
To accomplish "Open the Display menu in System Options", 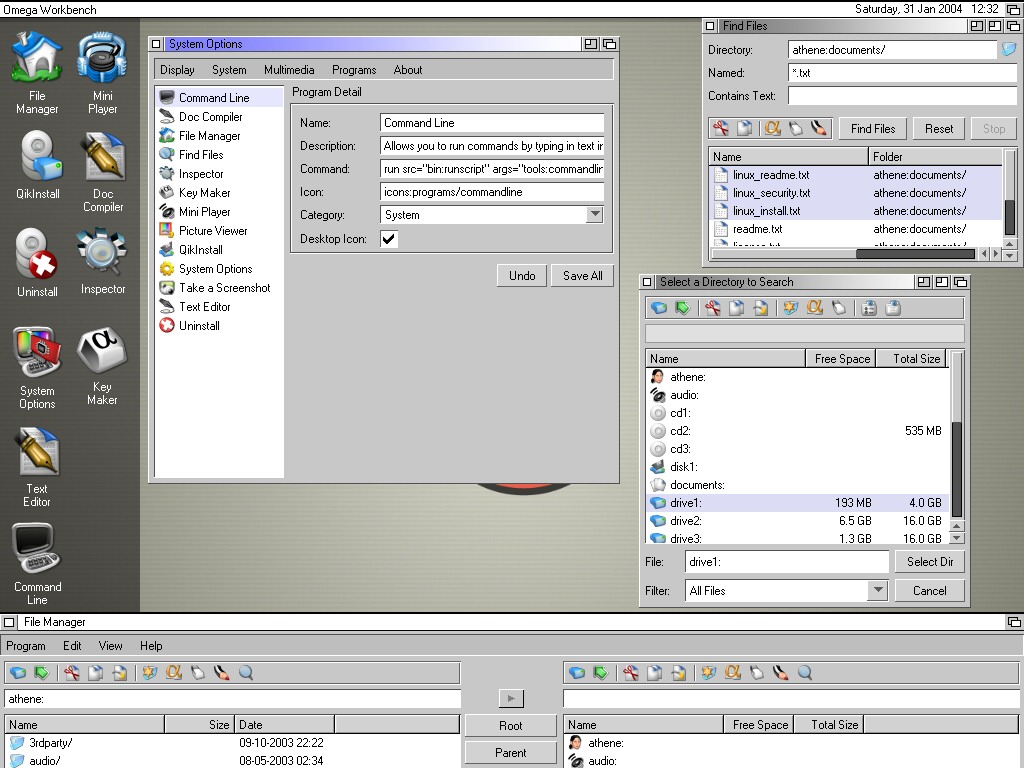I will point(177,70).
